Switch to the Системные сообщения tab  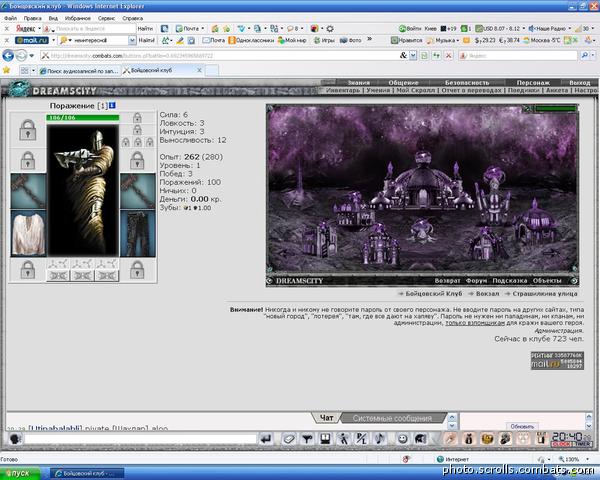[392, 418]
